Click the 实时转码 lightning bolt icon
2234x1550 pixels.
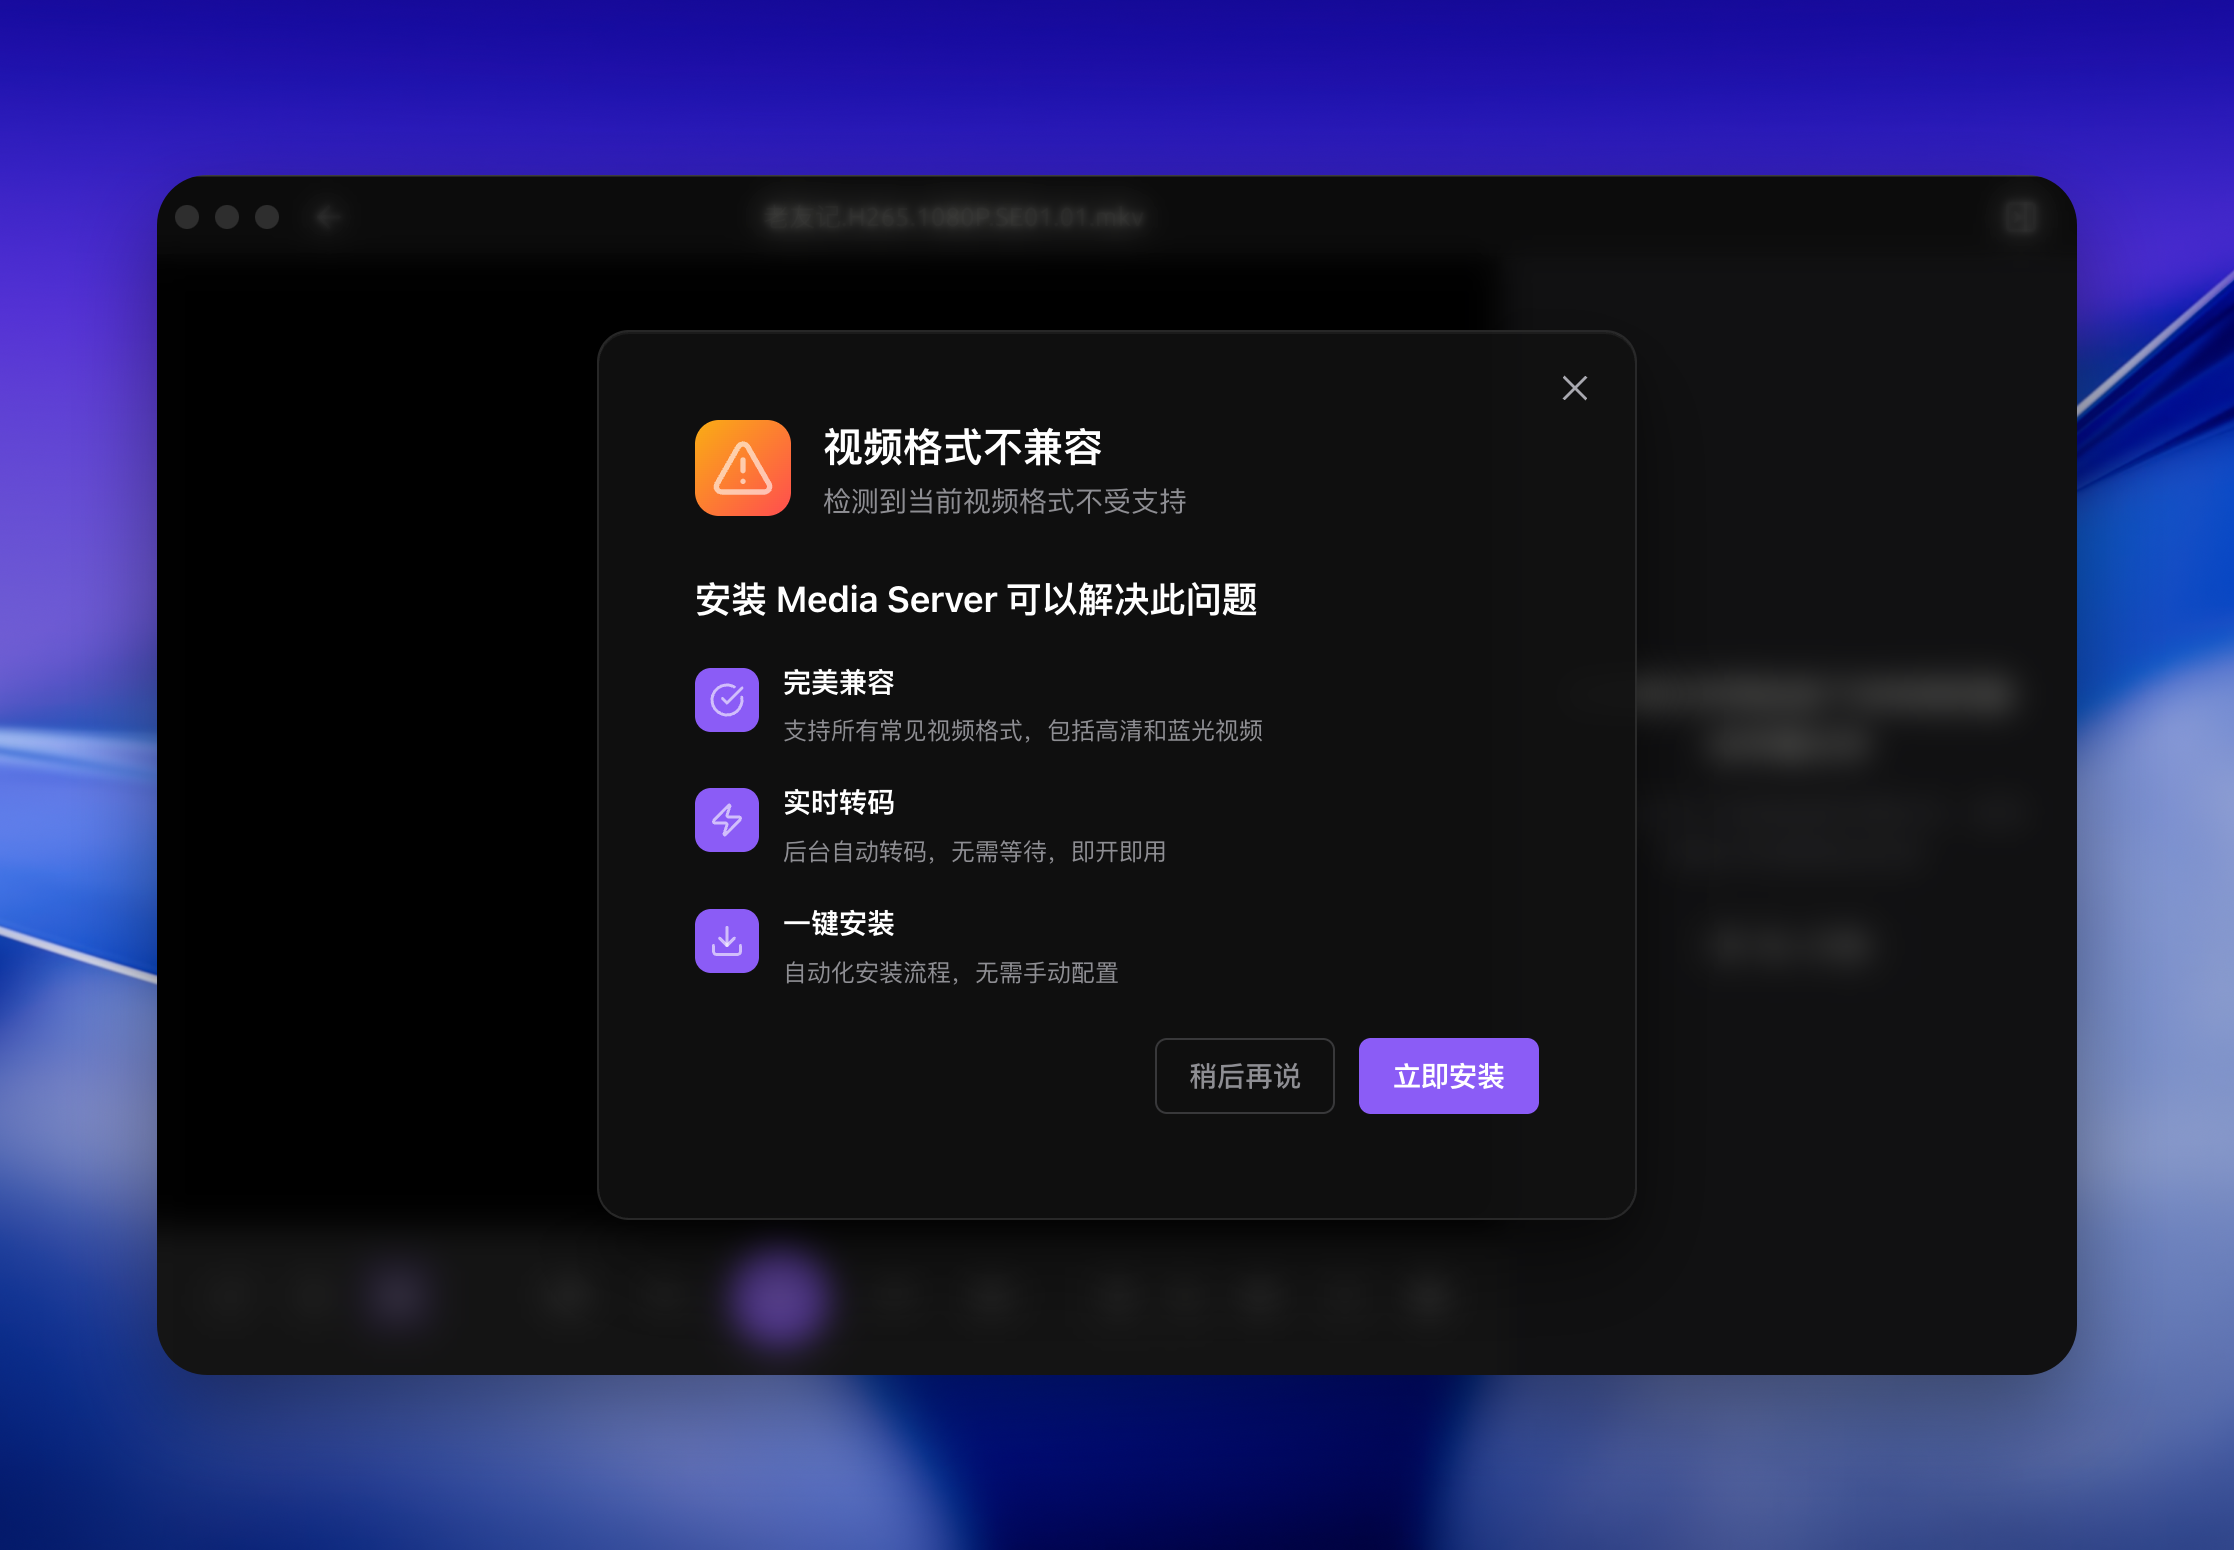coord(727,820)
